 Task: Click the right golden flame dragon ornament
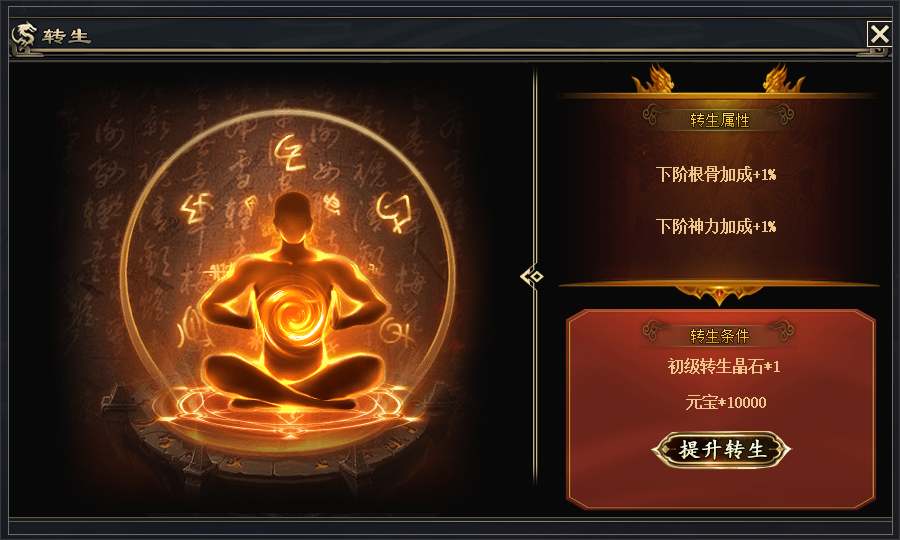pos(783,79)
